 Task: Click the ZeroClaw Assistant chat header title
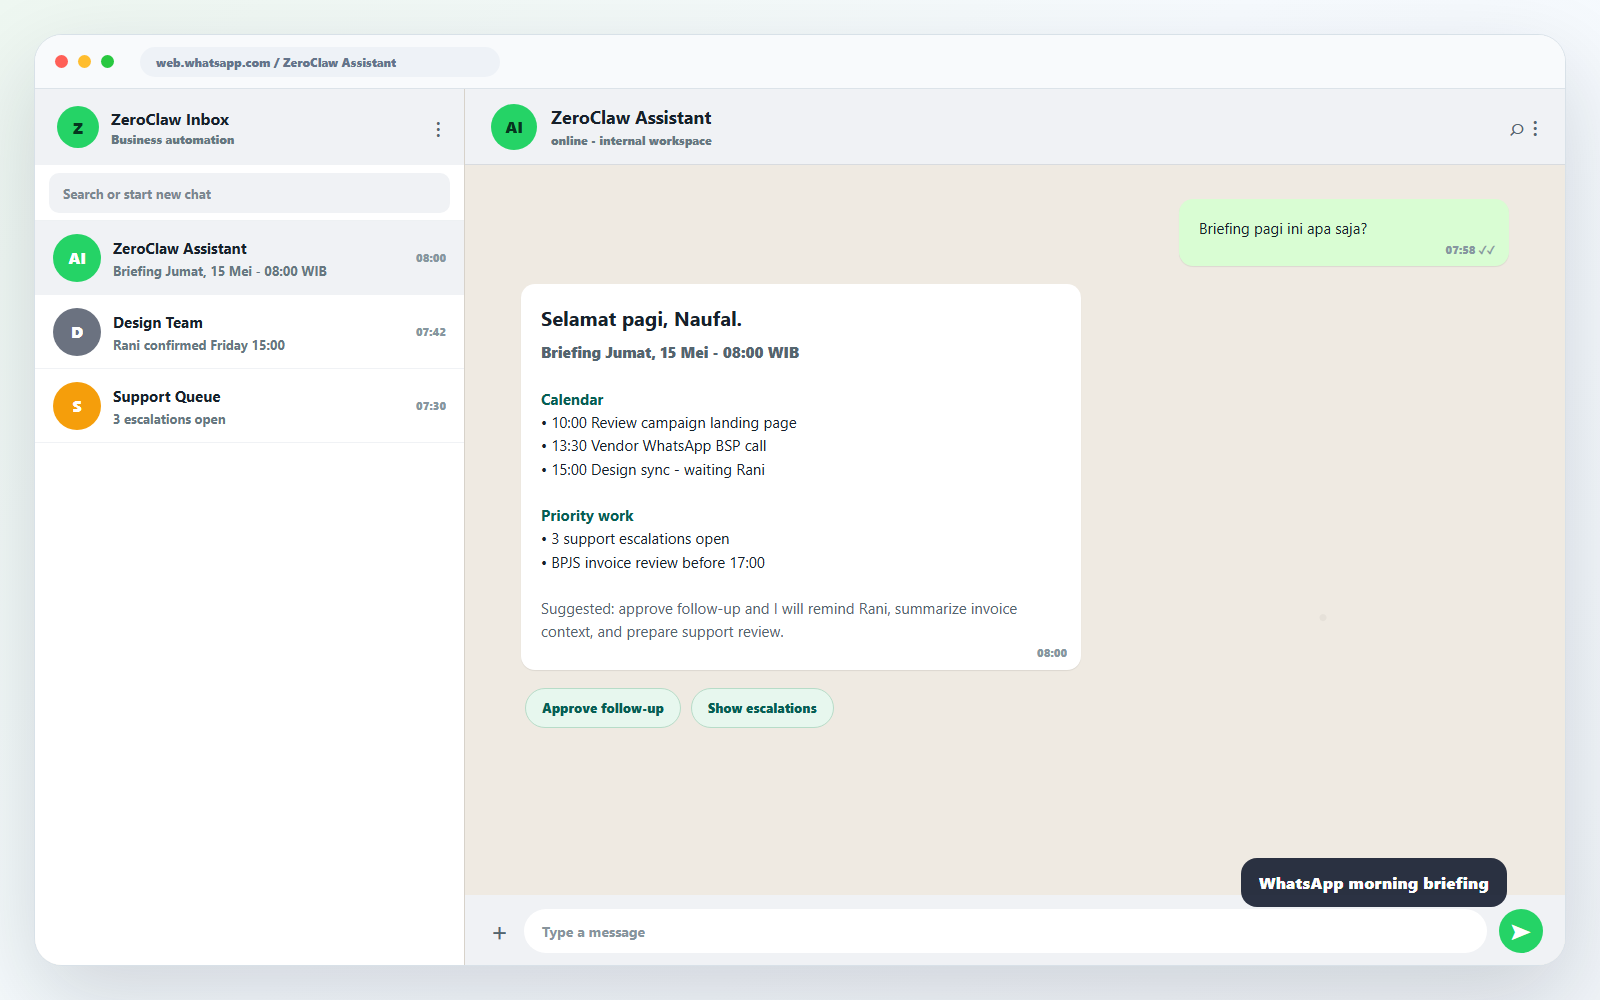pos(631,118)
